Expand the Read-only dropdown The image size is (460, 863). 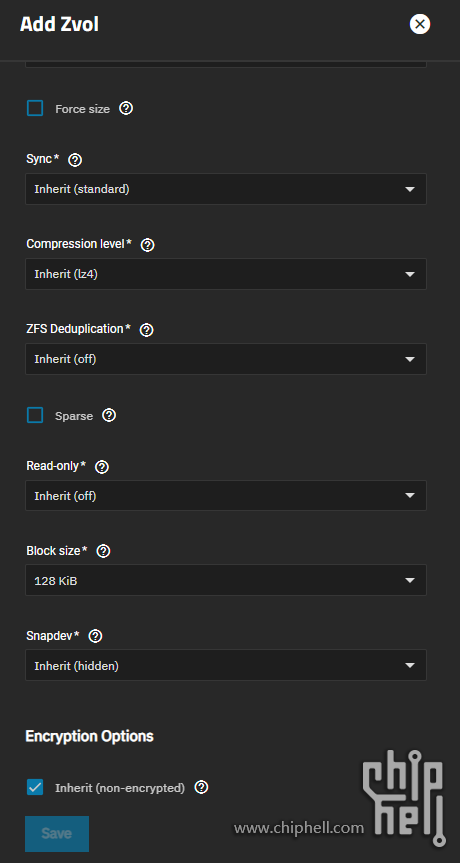pyautogui.click(x=226, y=496)
